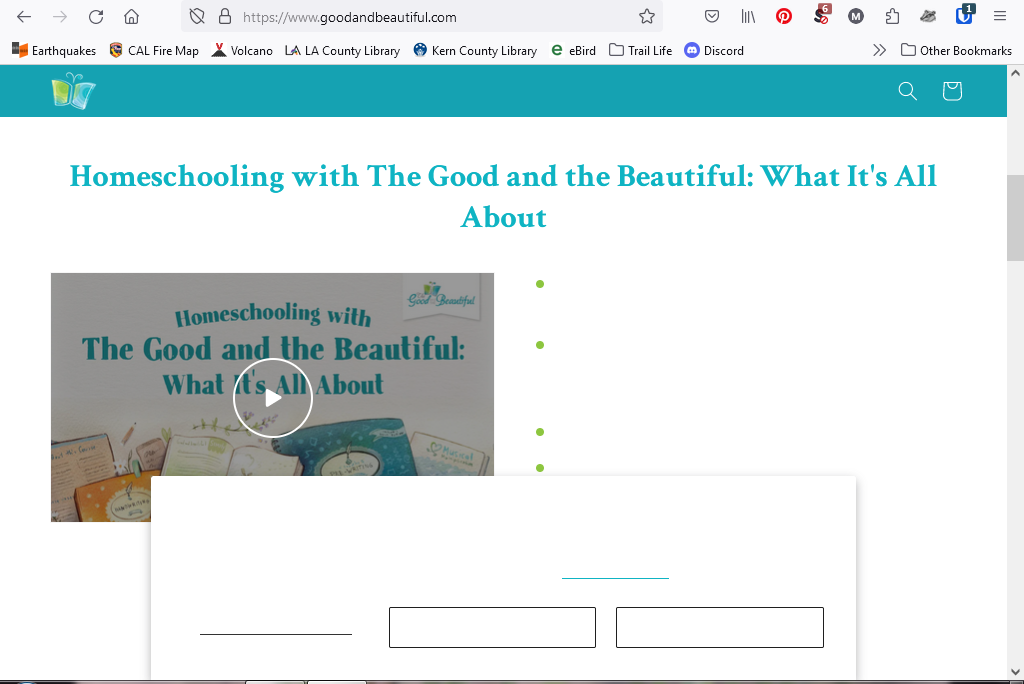1024x684 pixels.
Task: Reload the current page
Action: (x=96, y=17)
